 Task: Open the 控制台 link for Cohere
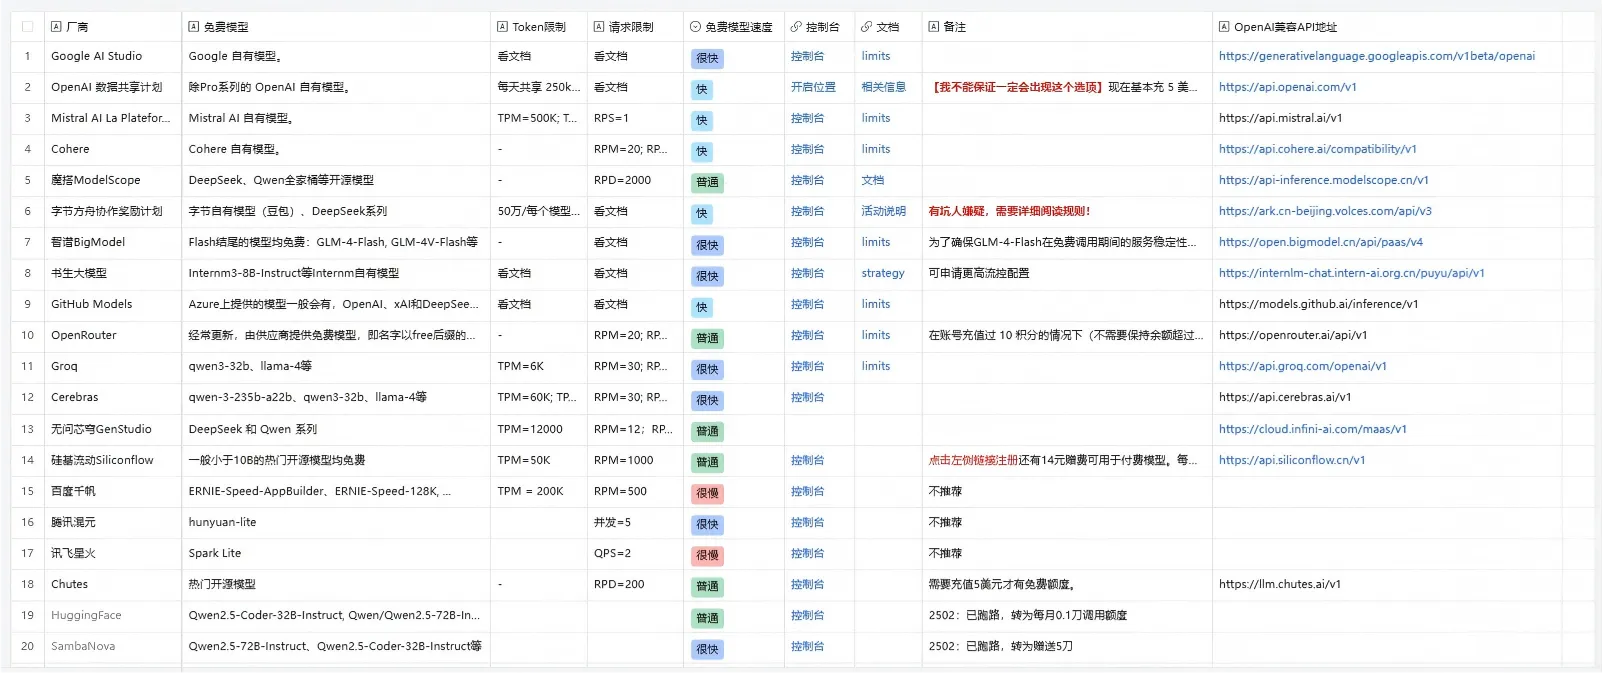[807, 150]
